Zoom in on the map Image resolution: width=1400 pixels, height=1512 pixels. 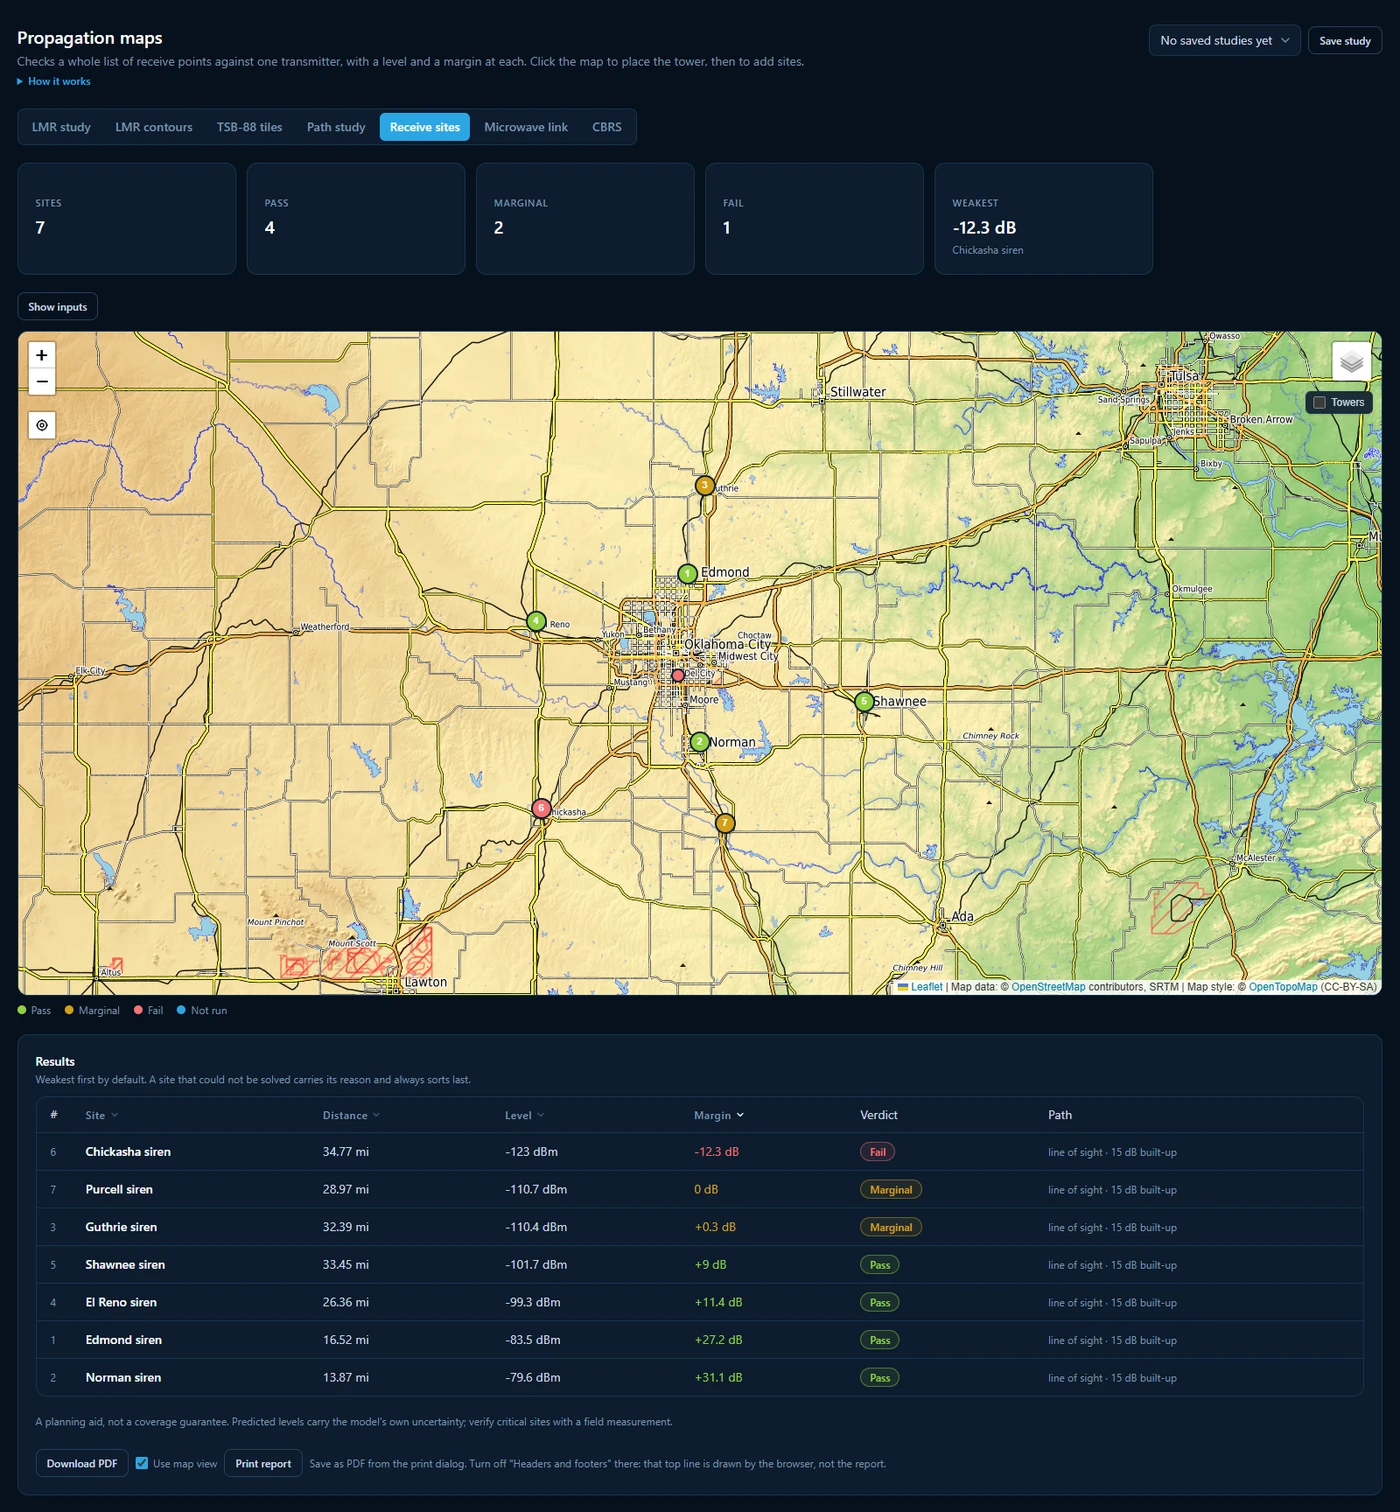(x=42, y=355)
